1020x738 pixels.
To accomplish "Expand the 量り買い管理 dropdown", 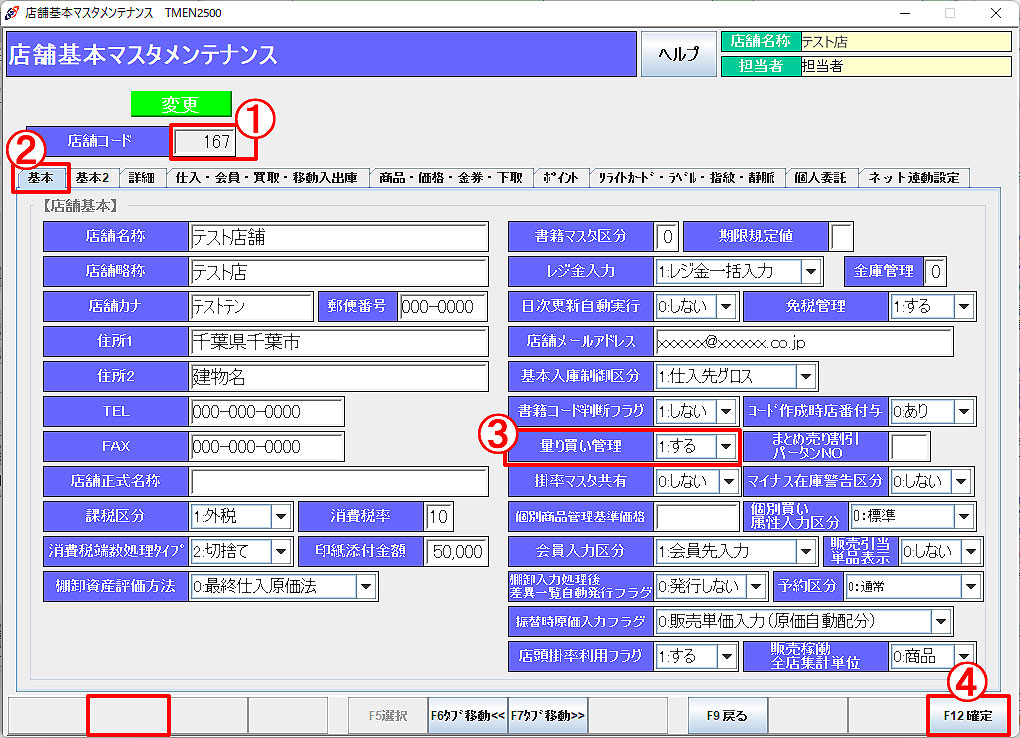I will (727, 446).
